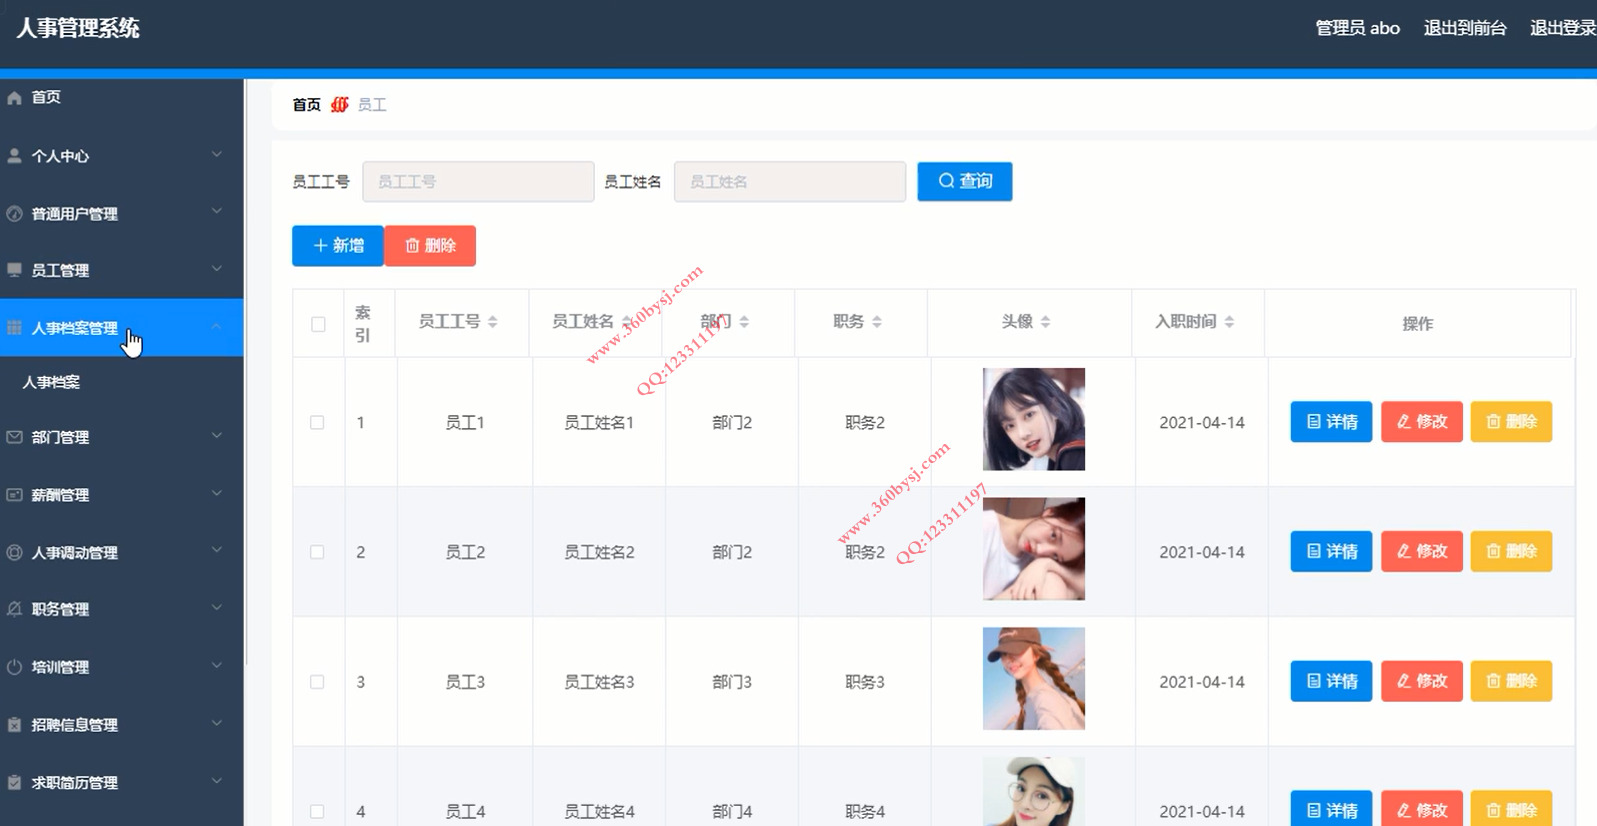This screenshot has height=826, width=1597.
Task: Expand the 人事调动管理 chevron
Action: coord(217,551)
